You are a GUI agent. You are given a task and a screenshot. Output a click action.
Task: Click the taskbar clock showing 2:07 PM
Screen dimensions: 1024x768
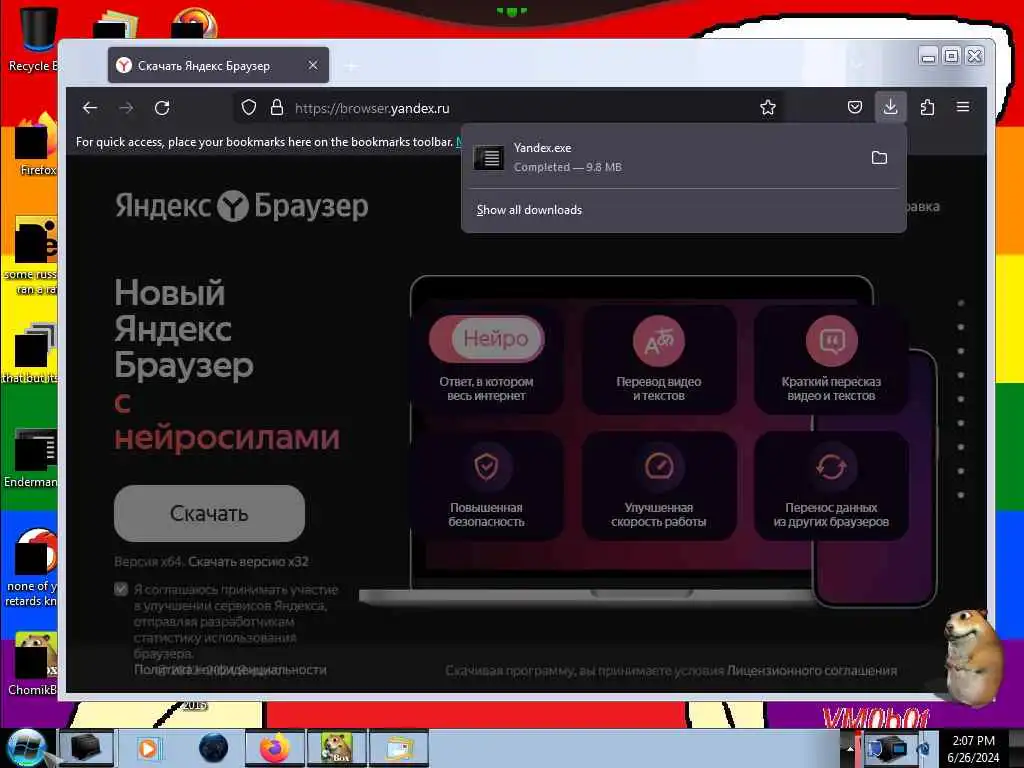tap(973, 741)
